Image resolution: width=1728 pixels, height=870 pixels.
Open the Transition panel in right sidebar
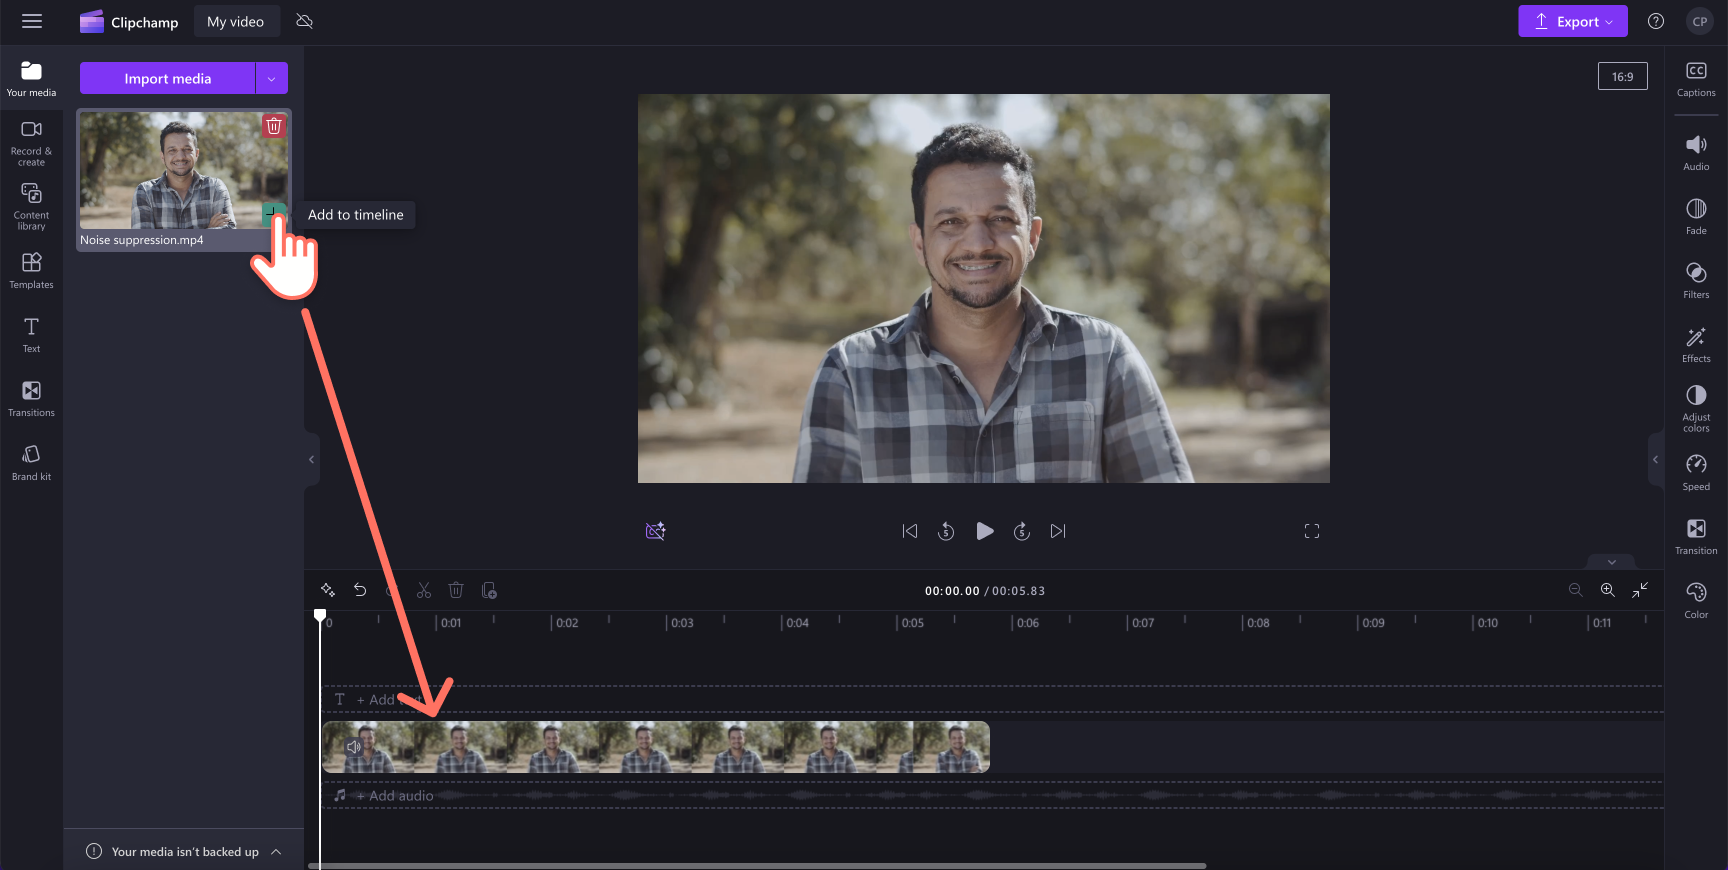coord(1696,537)
